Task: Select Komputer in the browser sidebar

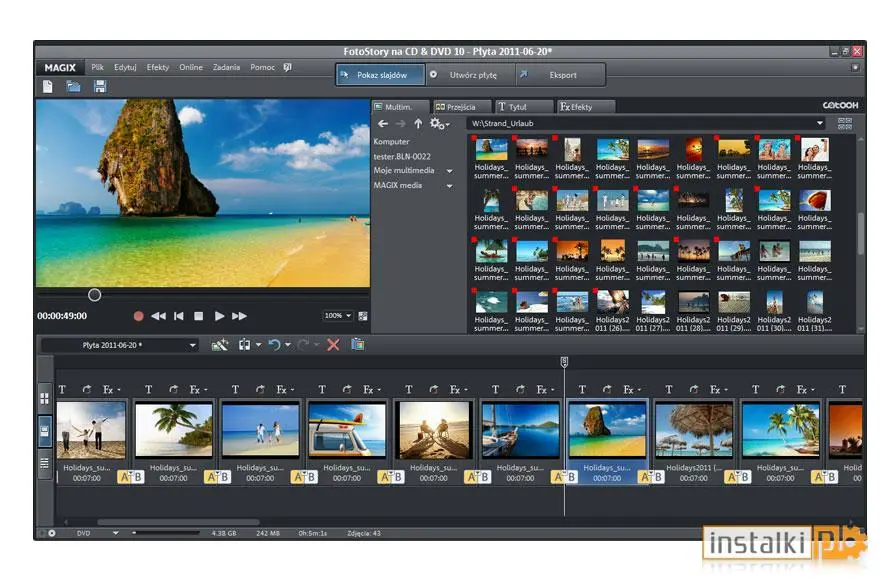Action: click(391, 142)
